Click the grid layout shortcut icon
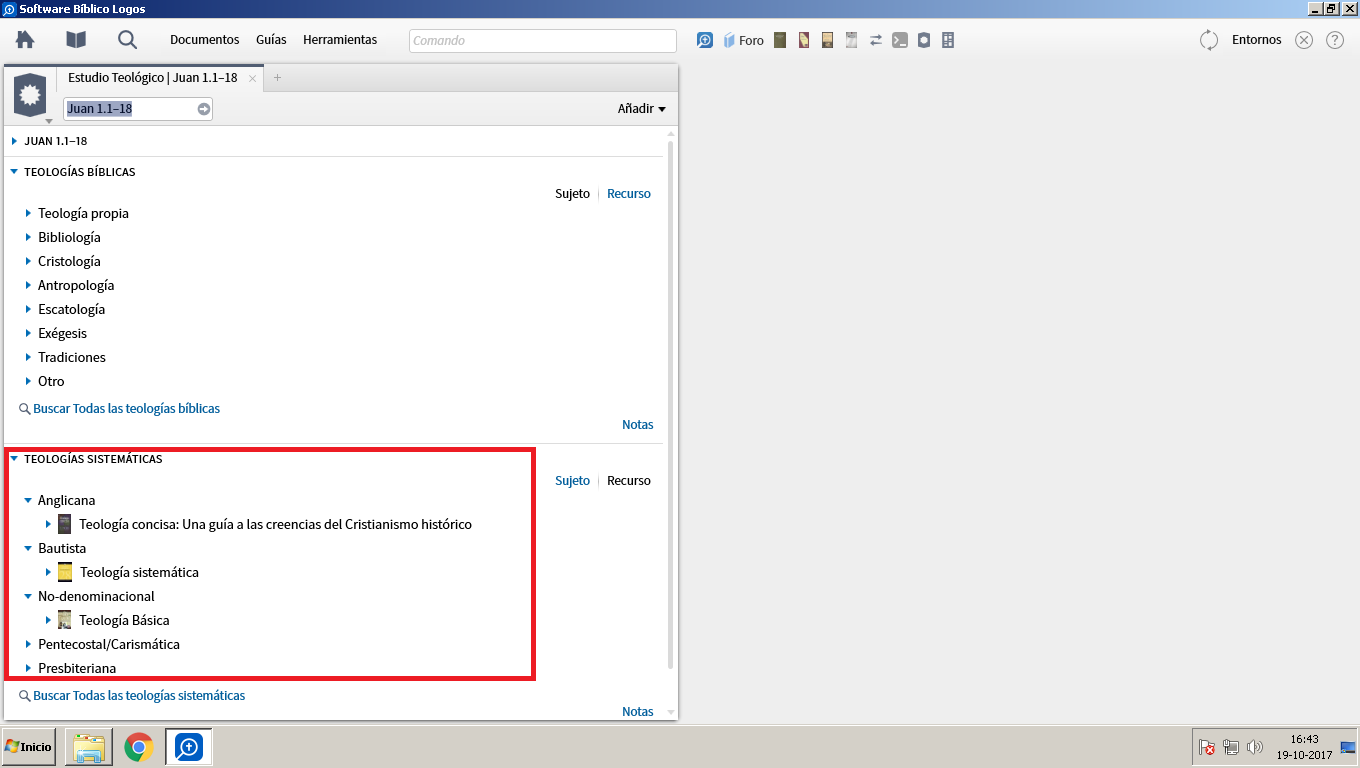The image size is (1360, 768). click(x=948, y=40)
